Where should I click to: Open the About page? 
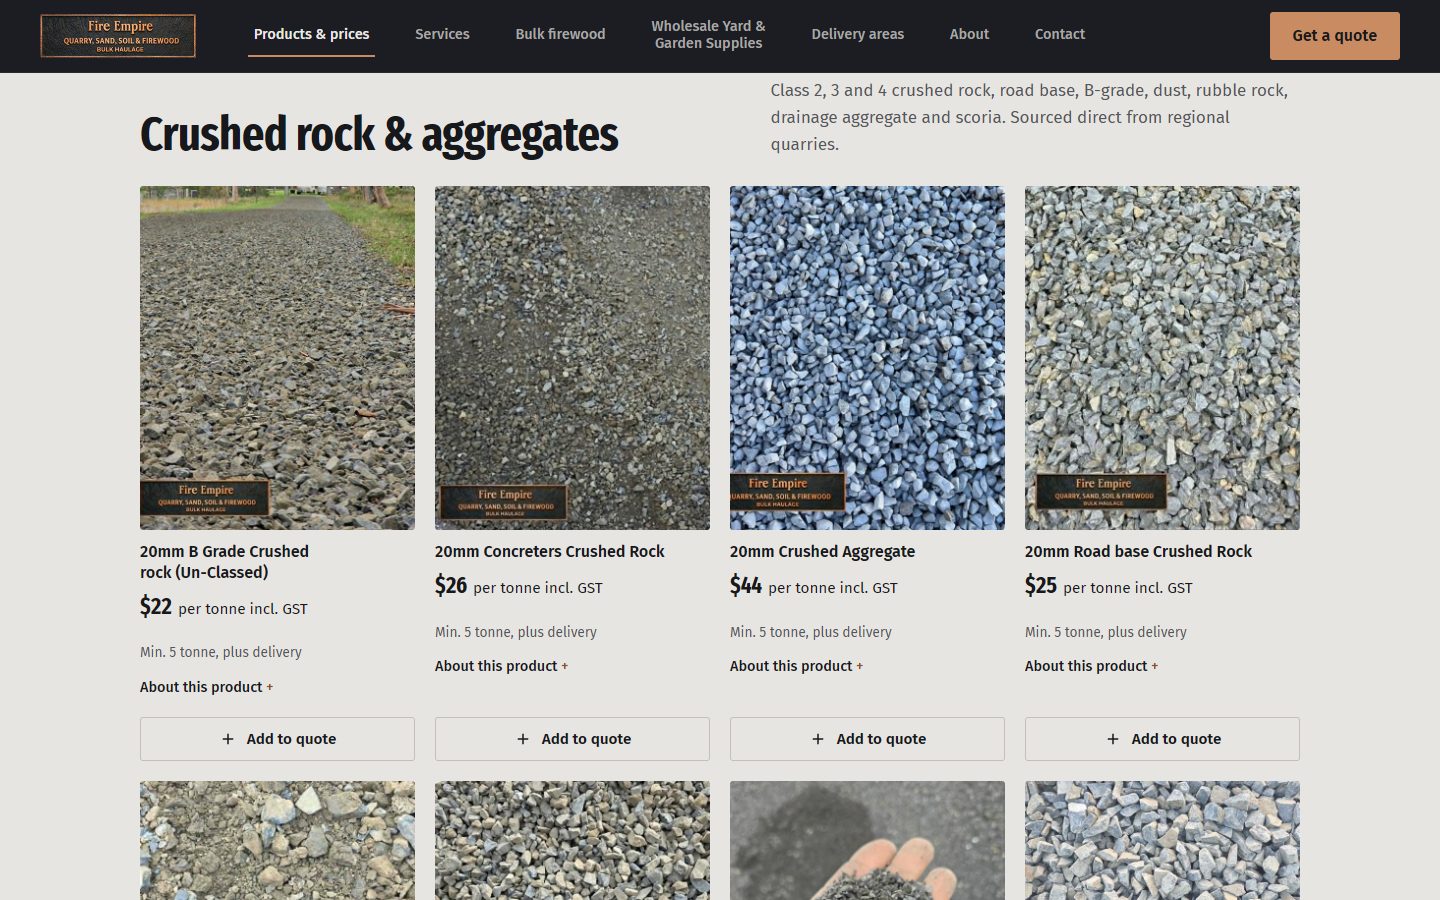coord(969,34)
